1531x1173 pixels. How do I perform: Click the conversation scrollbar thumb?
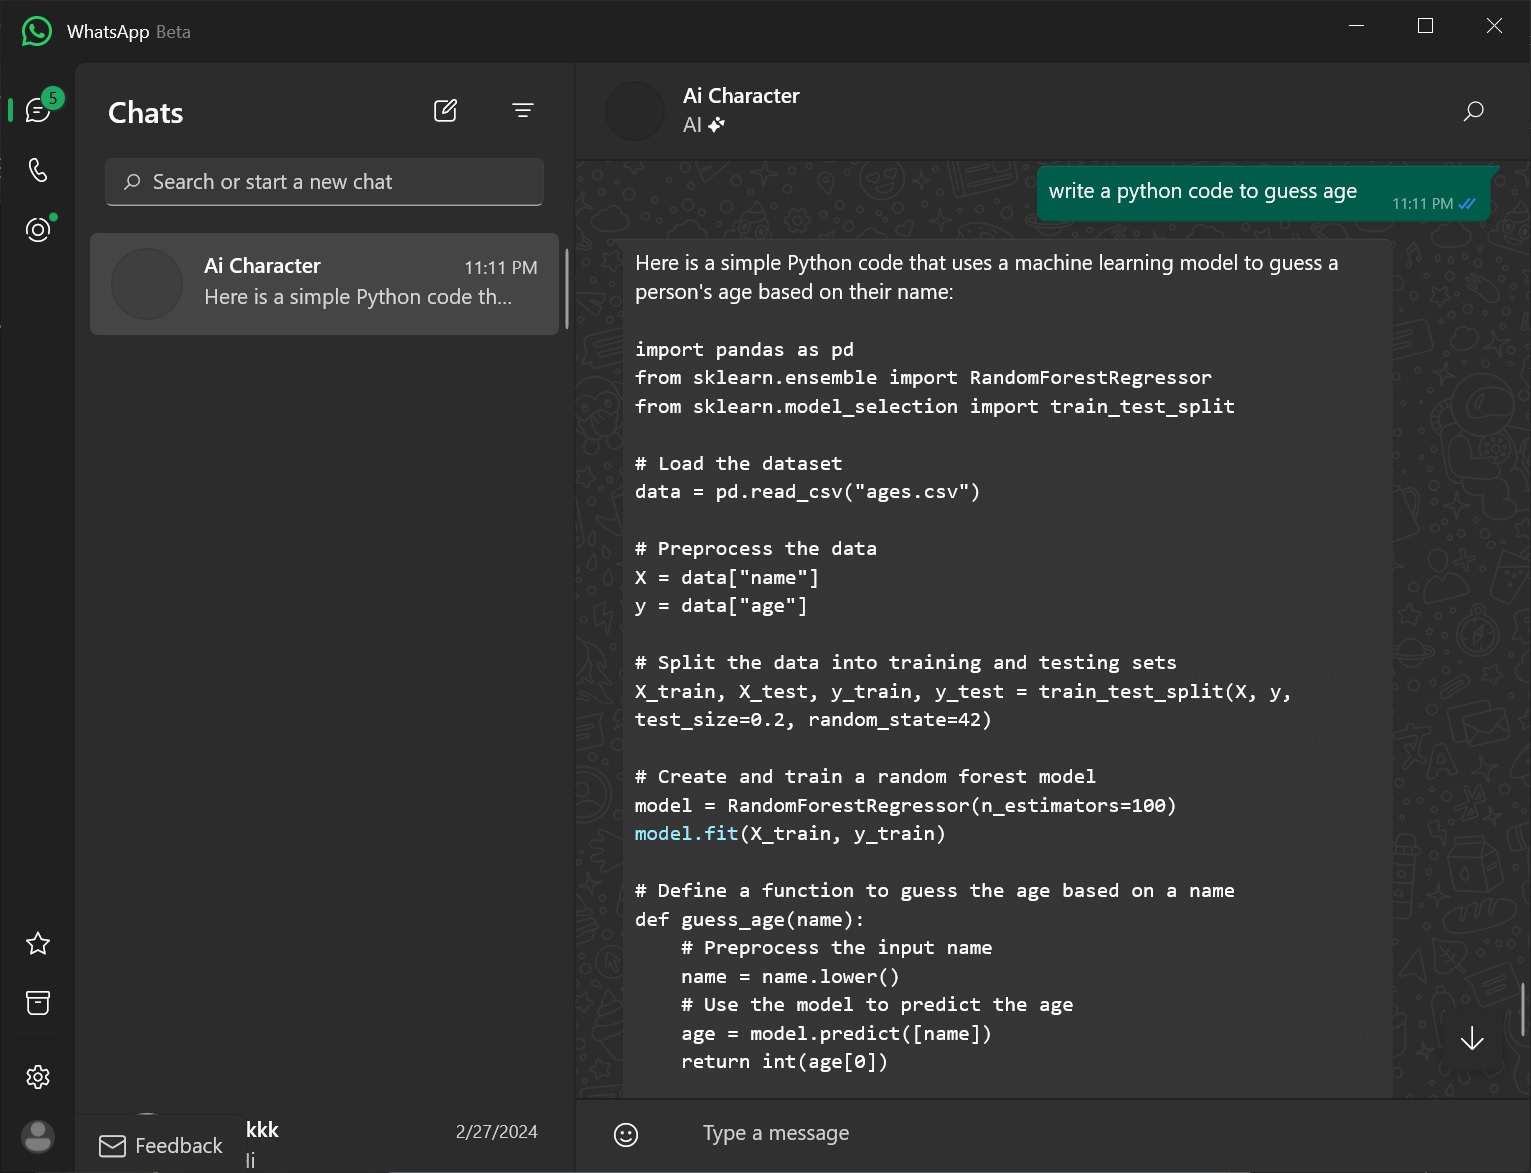(1523, 1009)
